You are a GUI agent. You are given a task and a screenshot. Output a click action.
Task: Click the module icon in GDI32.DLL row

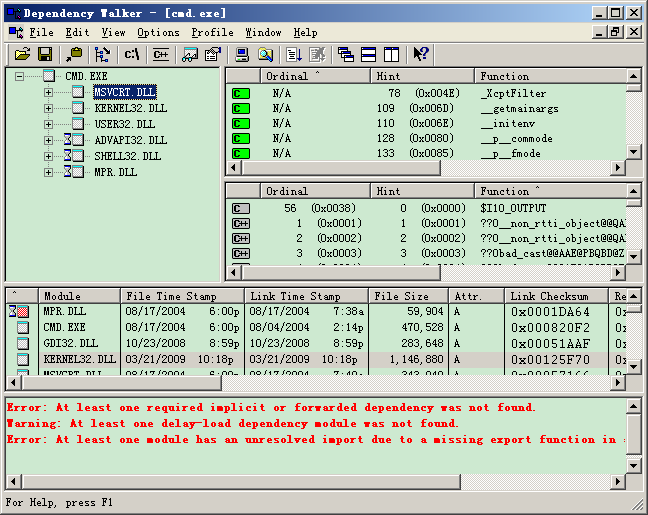[23, 343]
